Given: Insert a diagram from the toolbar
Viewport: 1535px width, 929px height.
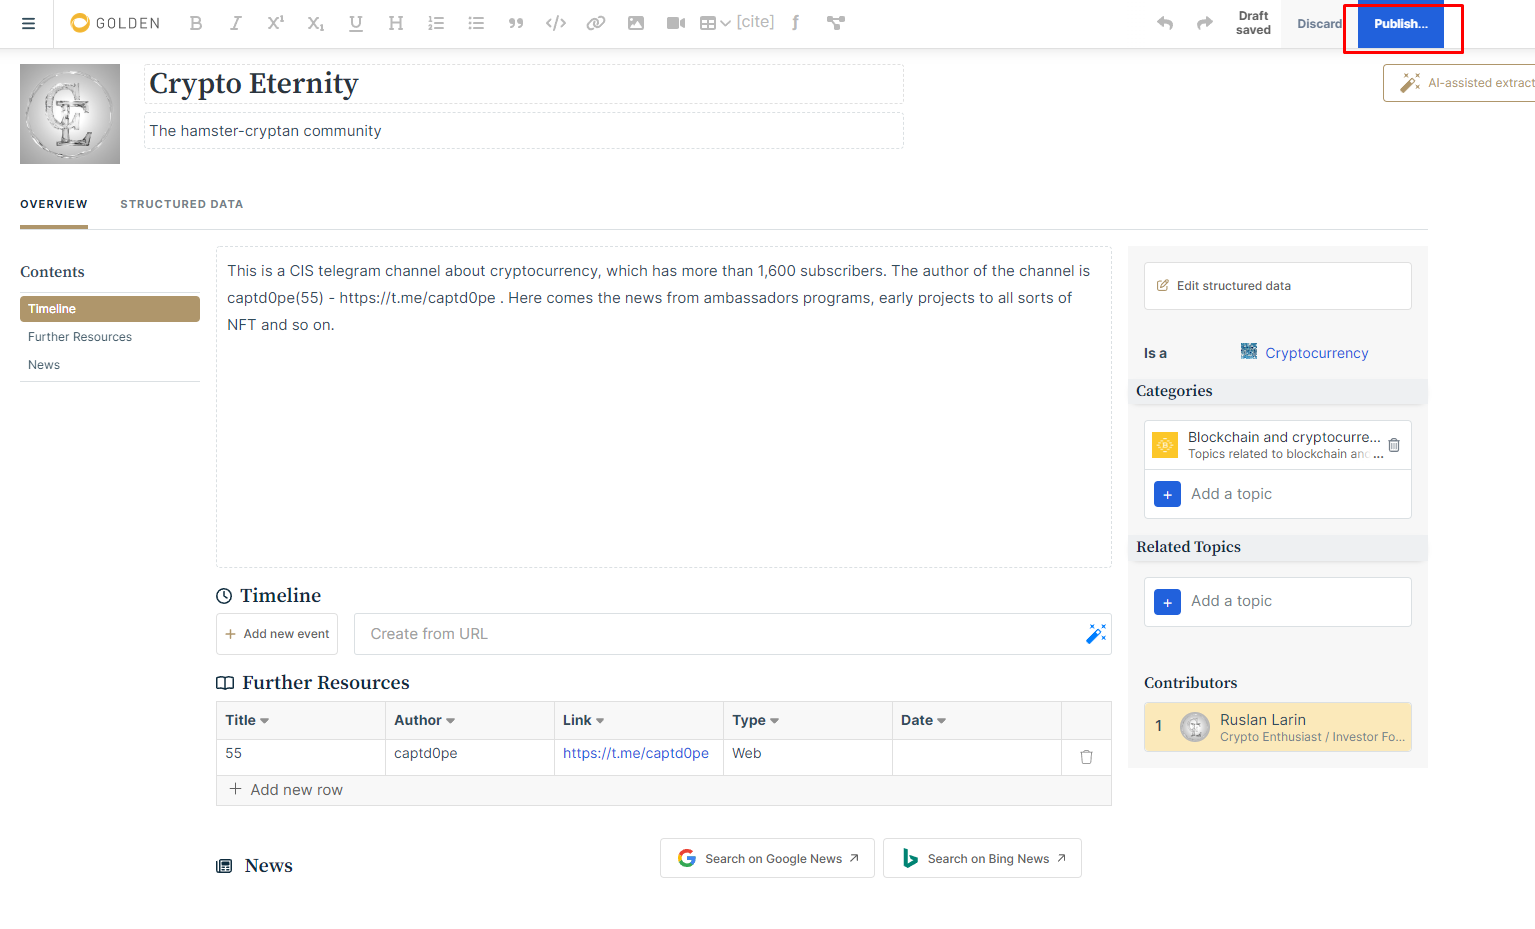Looking at the screenshot, I should pos(836,23).
